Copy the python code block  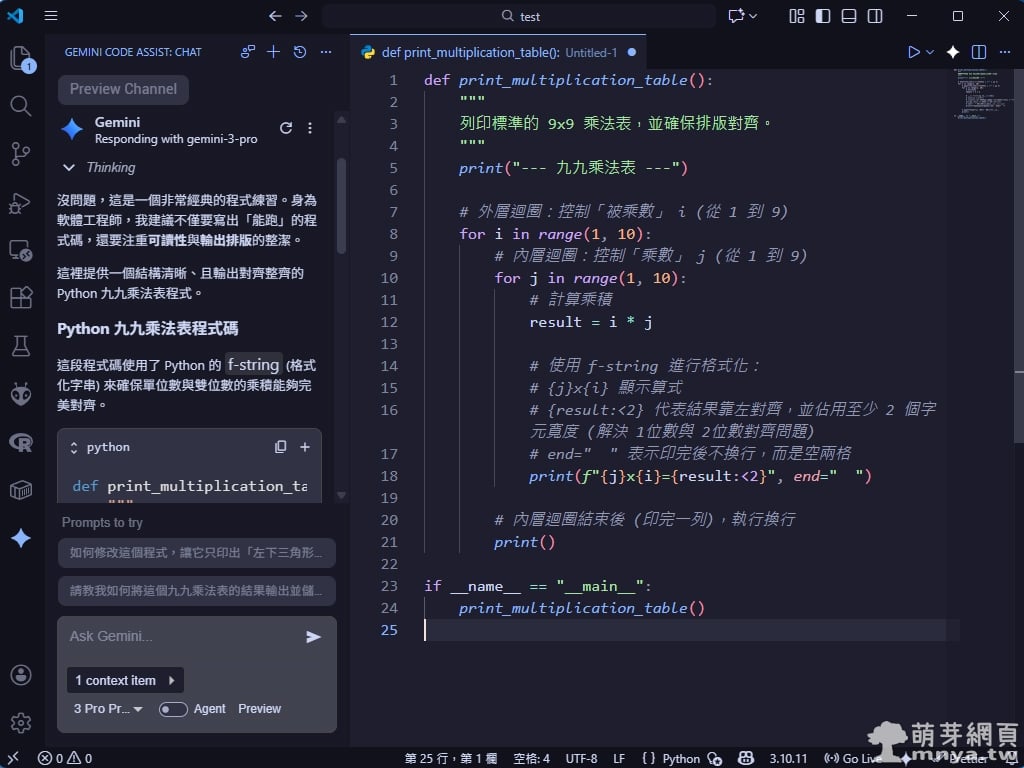click(x=281, y=447)
